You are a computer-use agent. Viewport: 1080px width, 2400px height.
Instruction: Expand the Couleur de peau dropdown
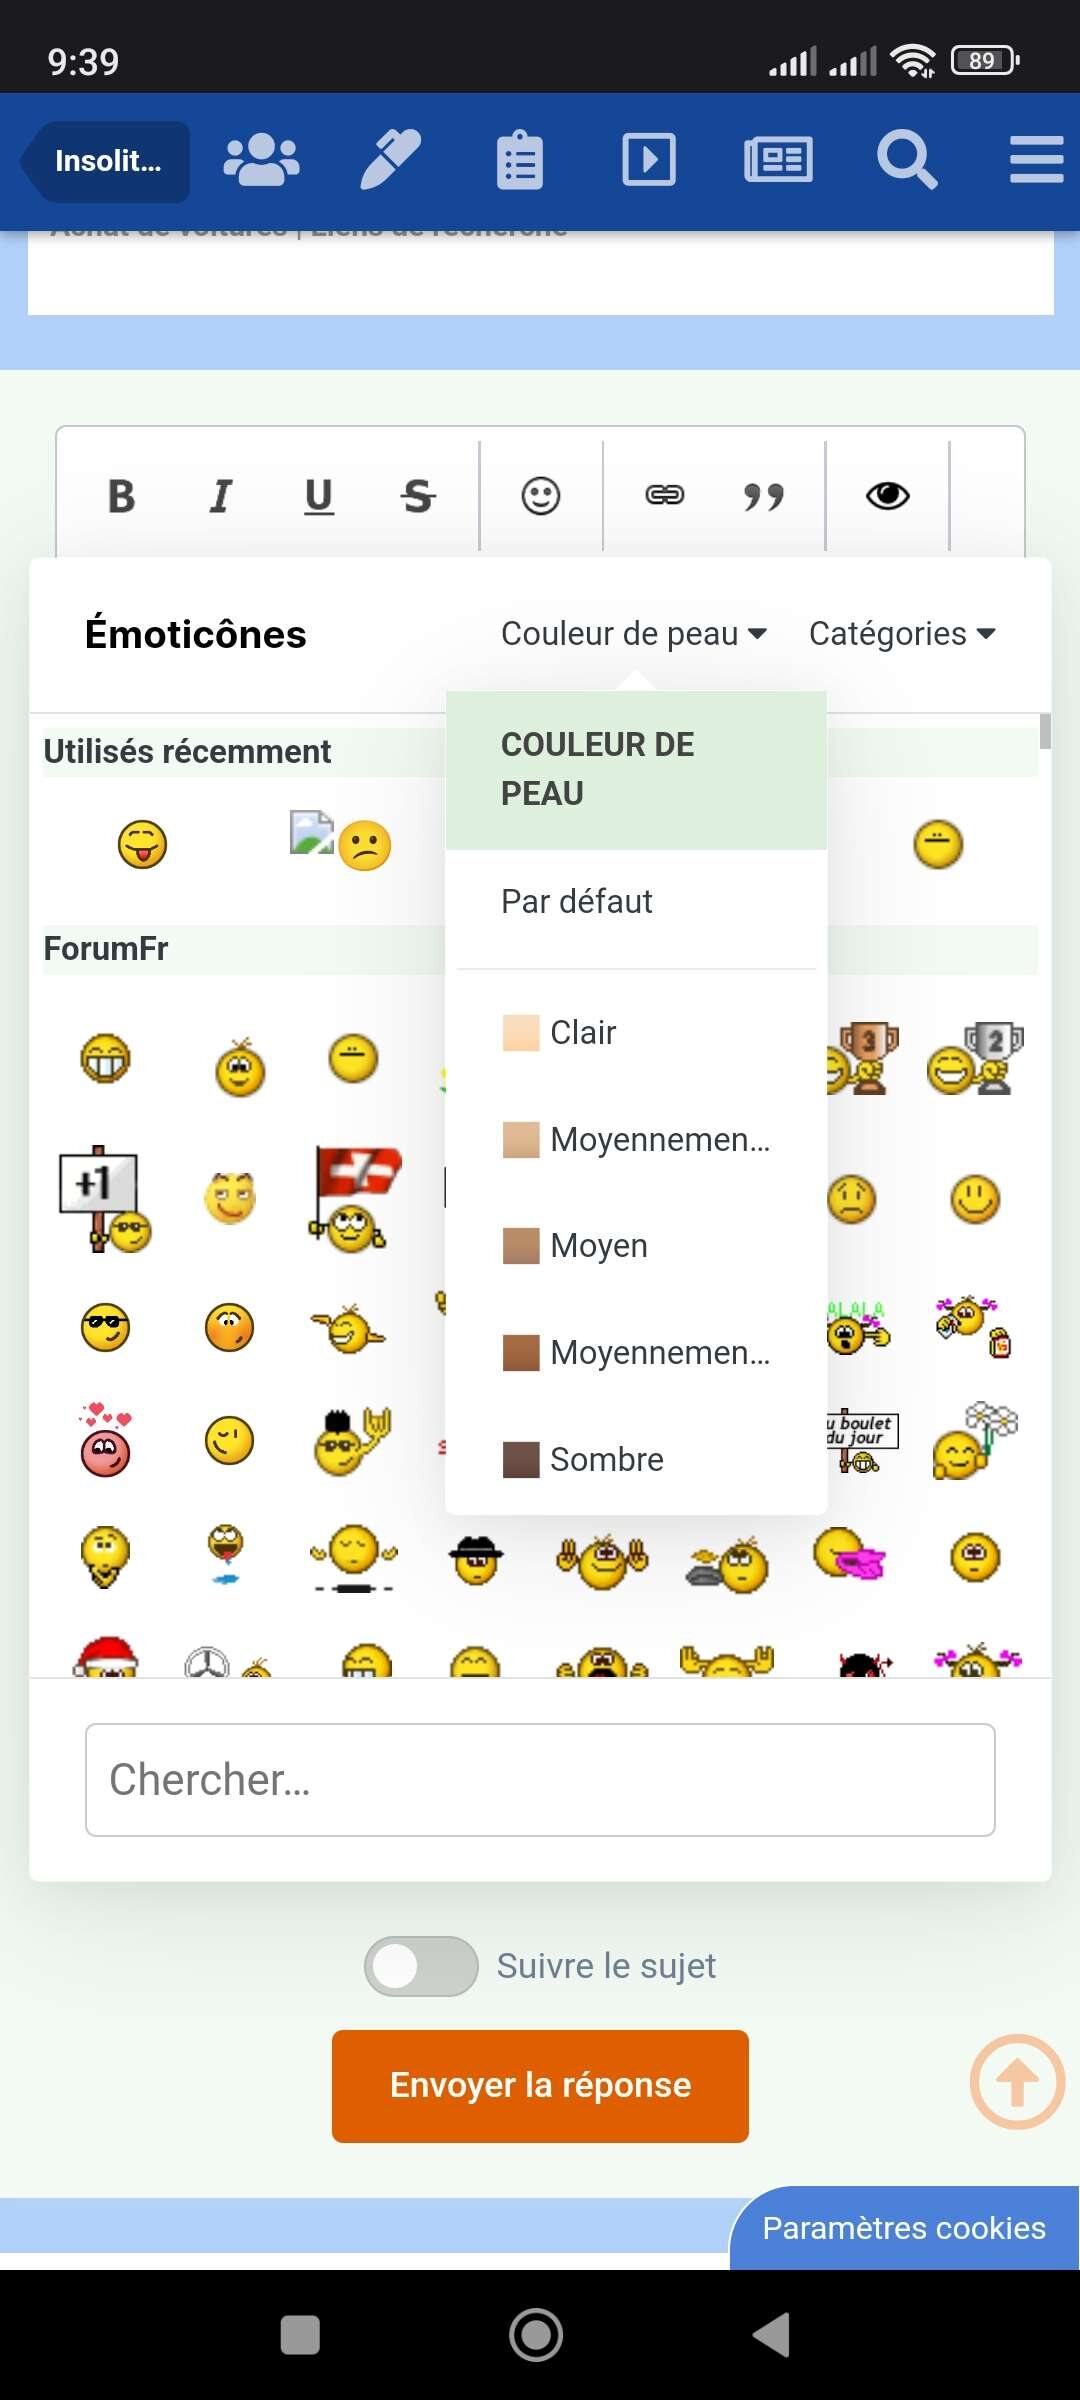(634, 634)
